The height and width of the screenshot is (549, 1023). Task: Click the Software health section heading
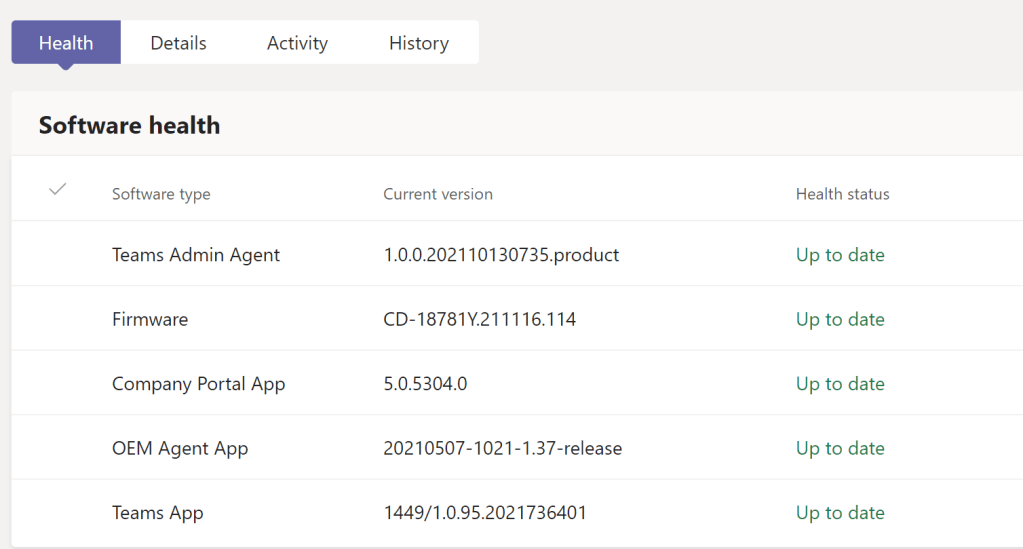point(129,125)
